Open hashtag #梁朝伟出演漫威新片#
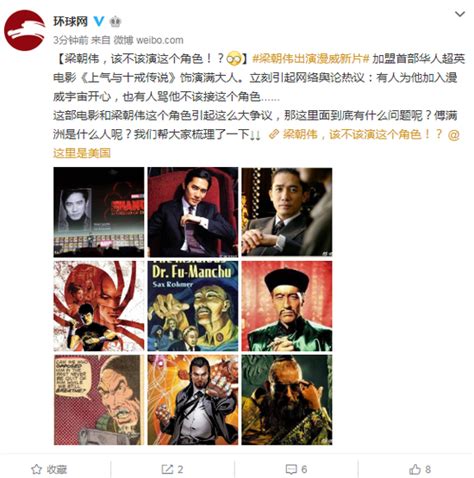The image size is (474, 478). click(x=310, y=59)
